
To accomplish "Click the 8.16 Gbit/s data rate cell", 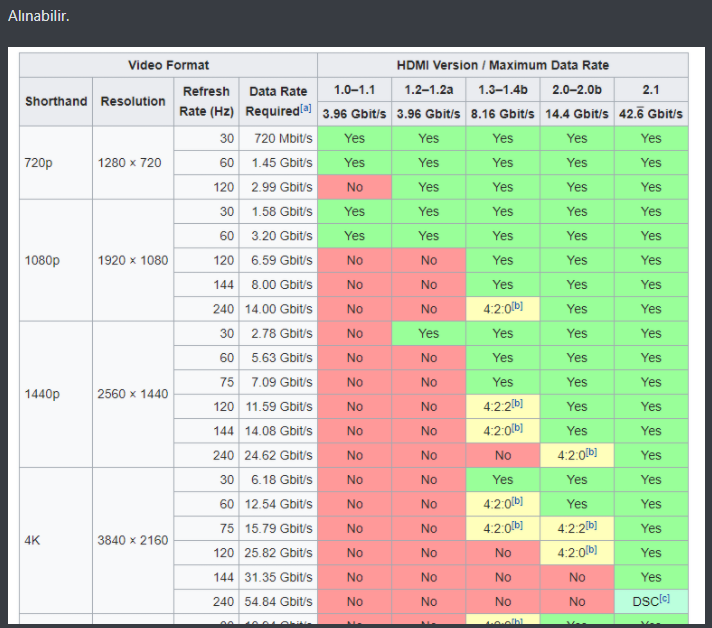I will (x=503, y=114).
